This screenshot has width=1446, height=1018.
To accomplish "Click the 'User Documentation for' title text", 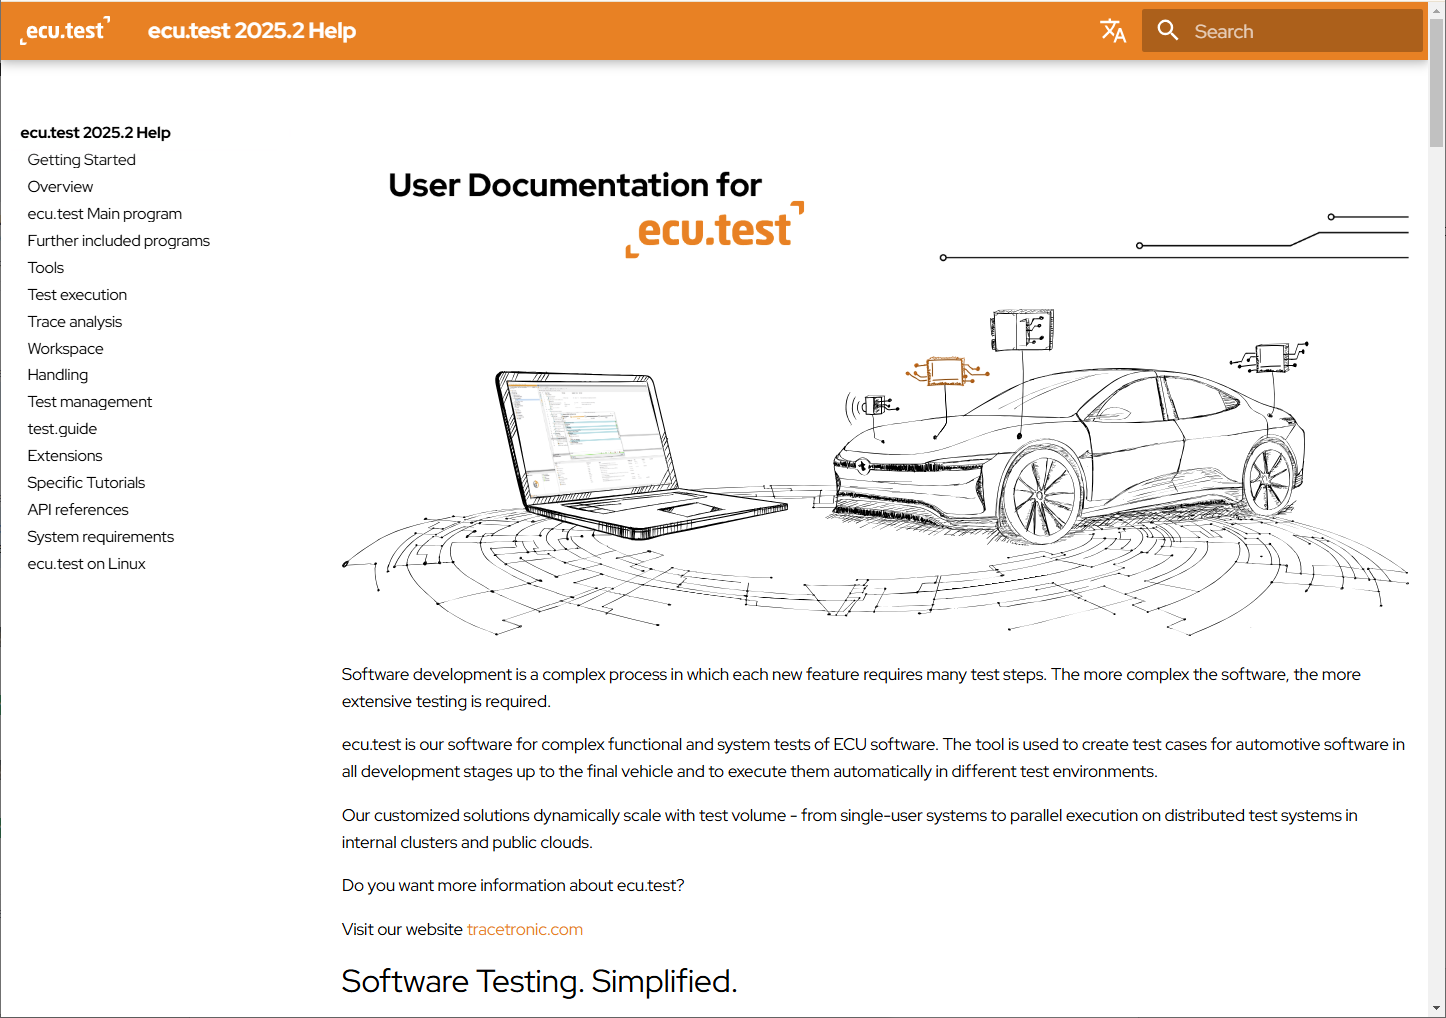I will 575,185.
